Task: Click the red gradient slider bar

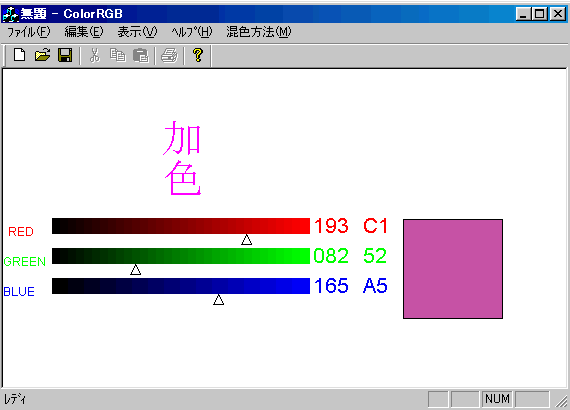Action: point(181,226)
